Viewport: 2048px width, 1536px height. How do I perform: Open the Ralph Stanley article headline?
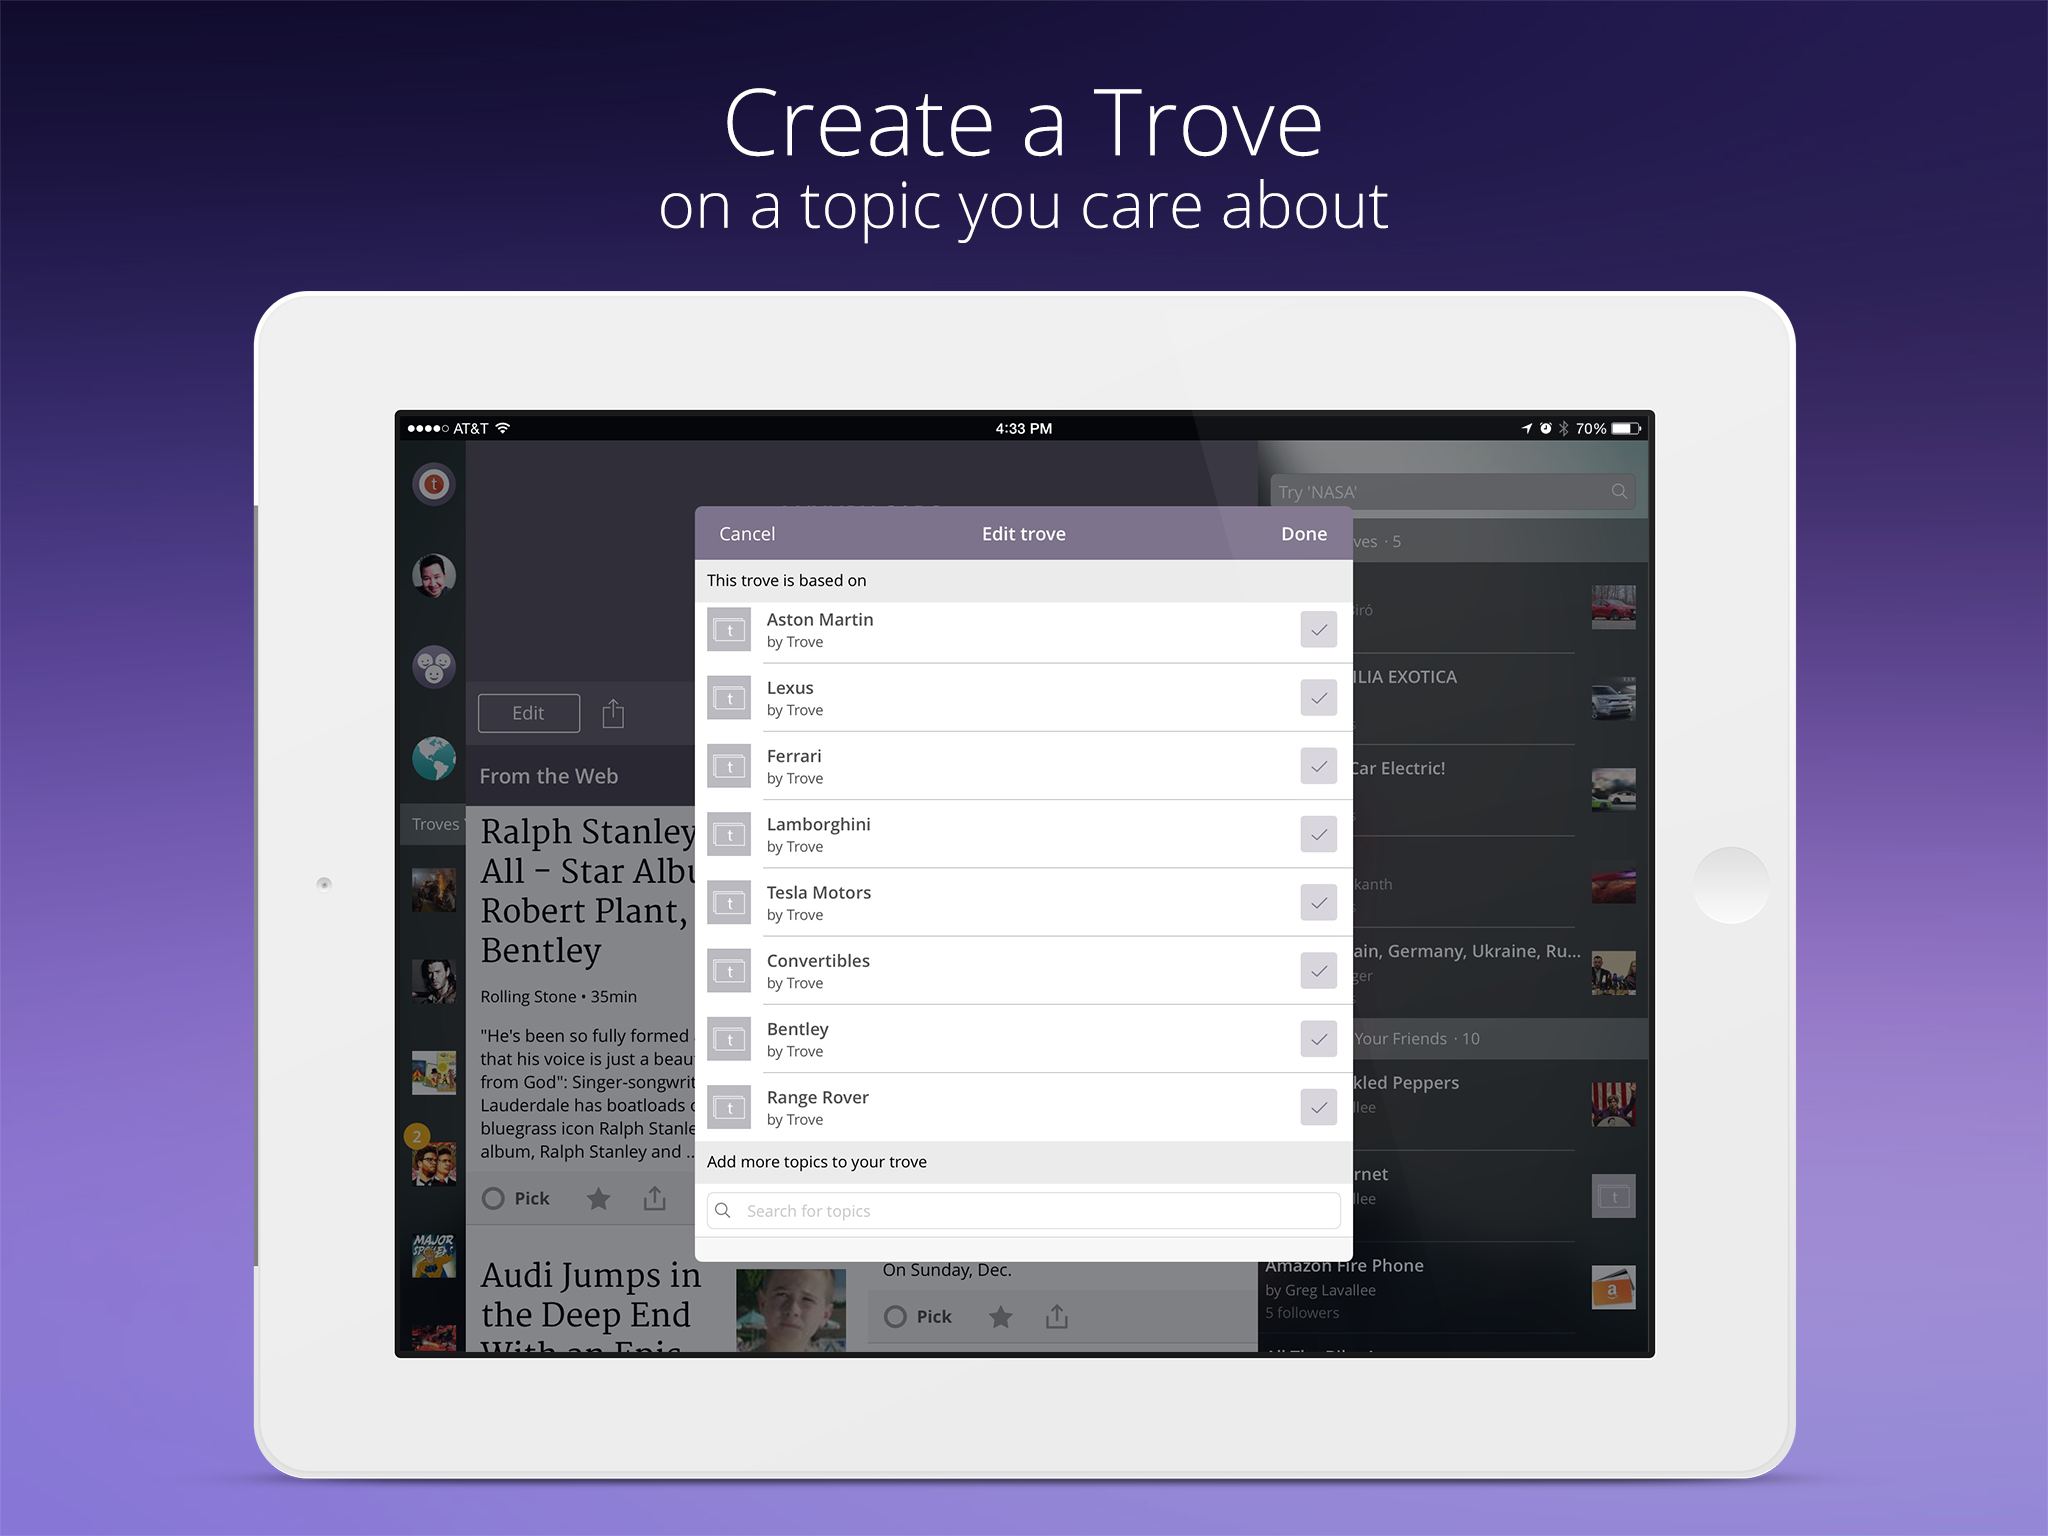588,890
